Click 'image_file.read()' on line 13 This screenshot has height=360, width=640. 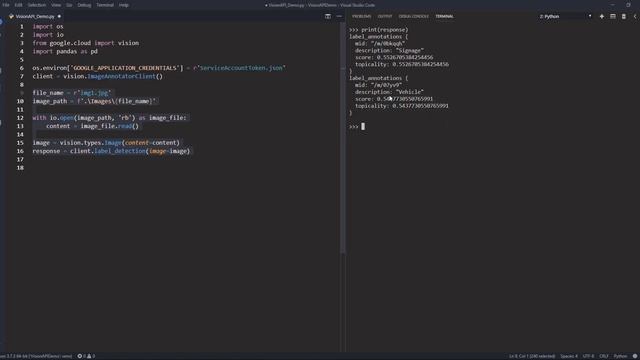[x=109, y=126]
